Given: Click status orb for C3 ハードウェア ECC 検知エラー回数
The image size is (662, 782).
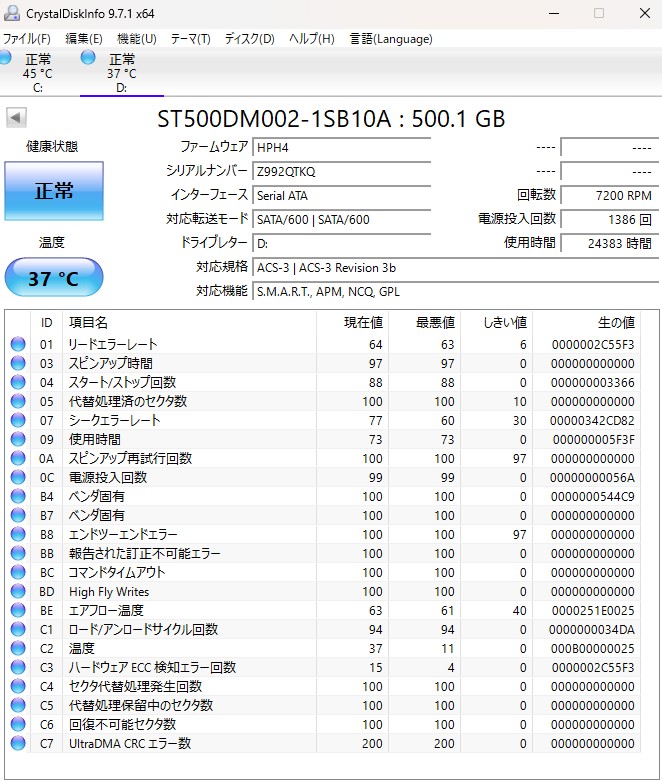Looking at the screenshot, I should 18,667.
